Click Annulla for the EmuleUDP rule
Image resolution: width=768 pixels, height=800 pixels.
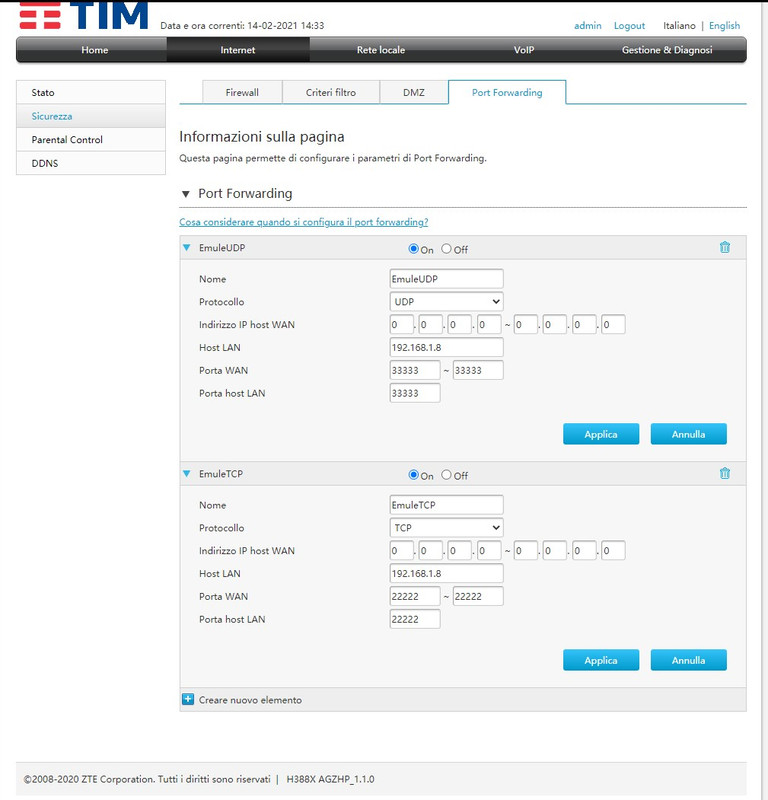pos(688,434)
